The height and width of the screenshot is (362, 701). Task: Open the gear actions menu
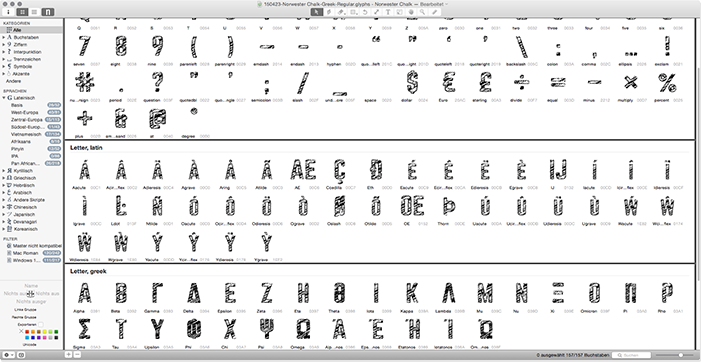coord(8,355)
